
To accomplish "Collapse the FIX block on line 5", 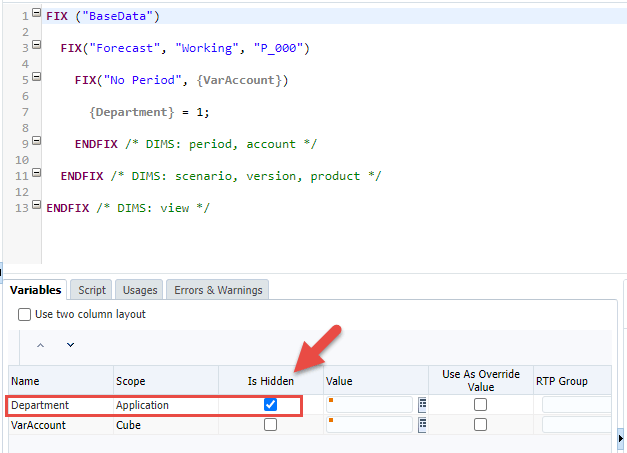I will click(x=37, y=75).
